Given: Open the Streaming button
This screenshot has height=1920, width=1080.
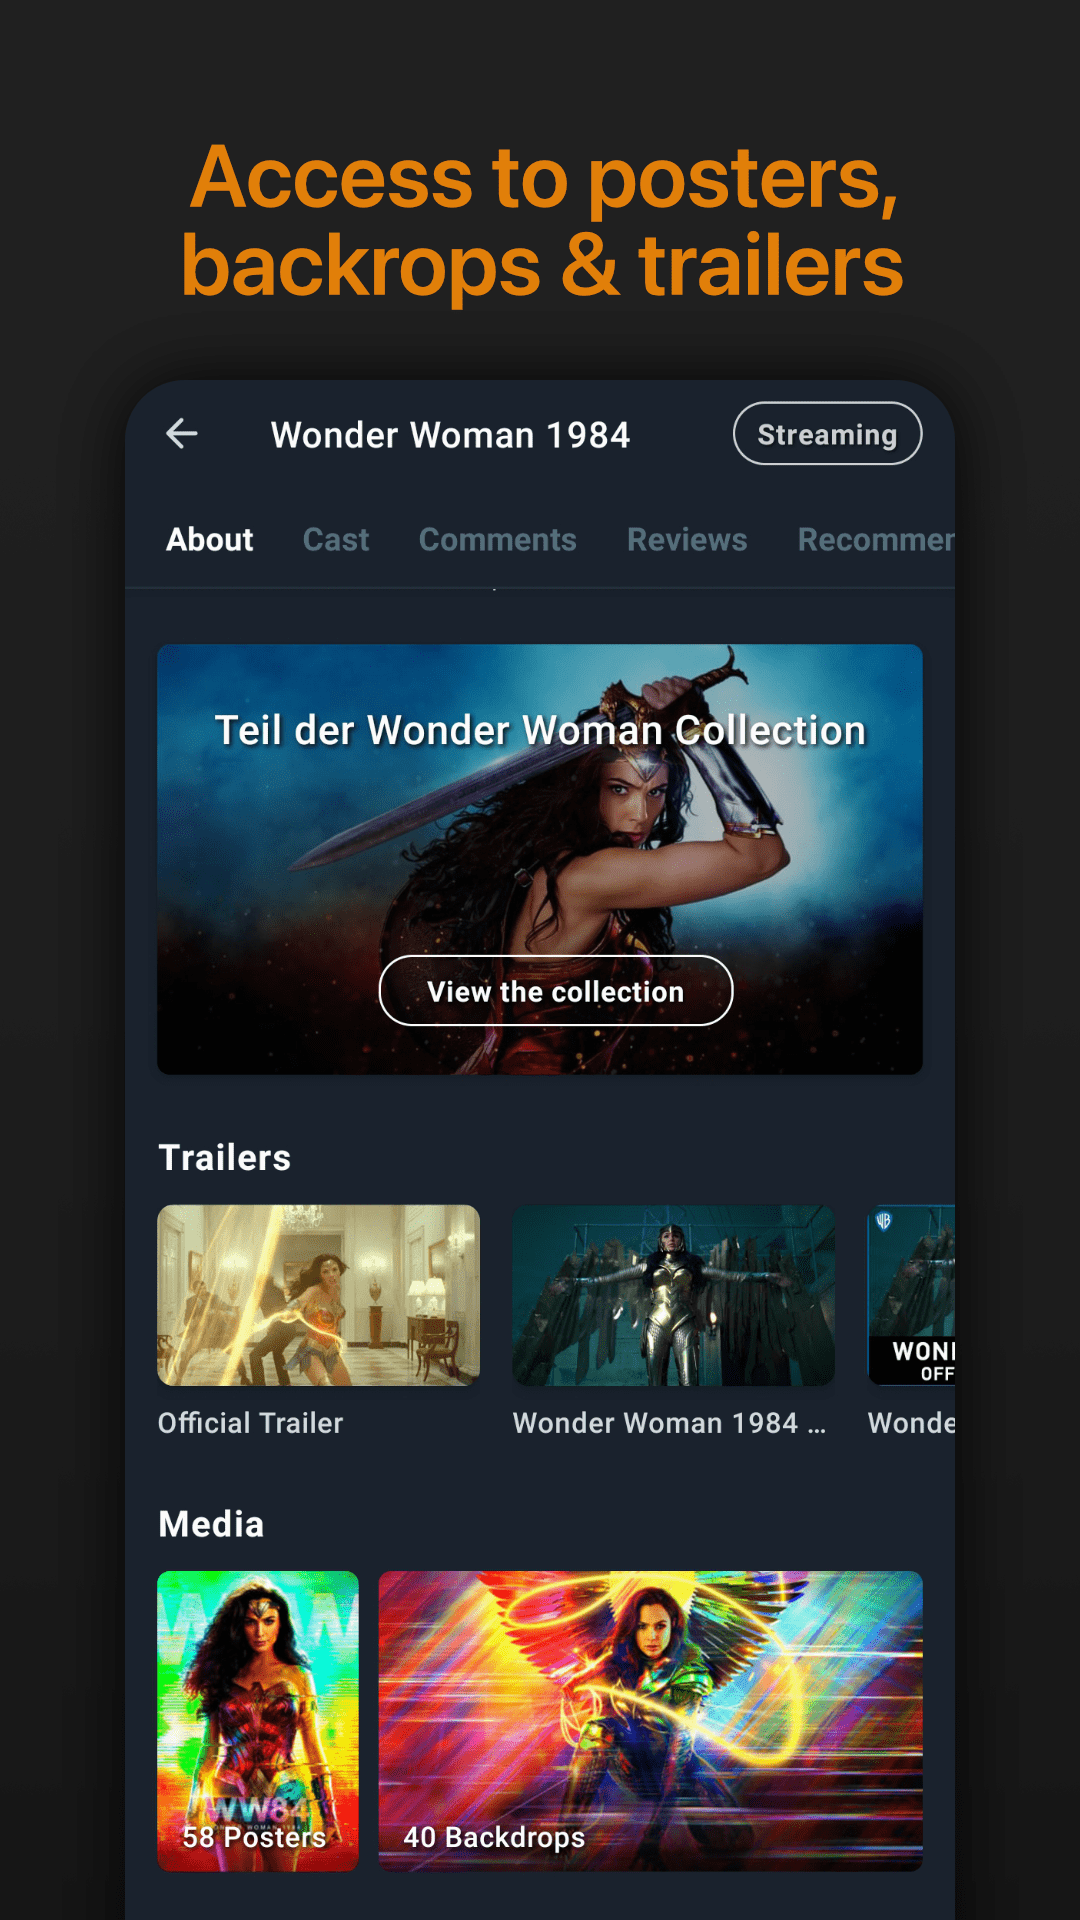Looking at the screenshot, I should coord(827,434).
